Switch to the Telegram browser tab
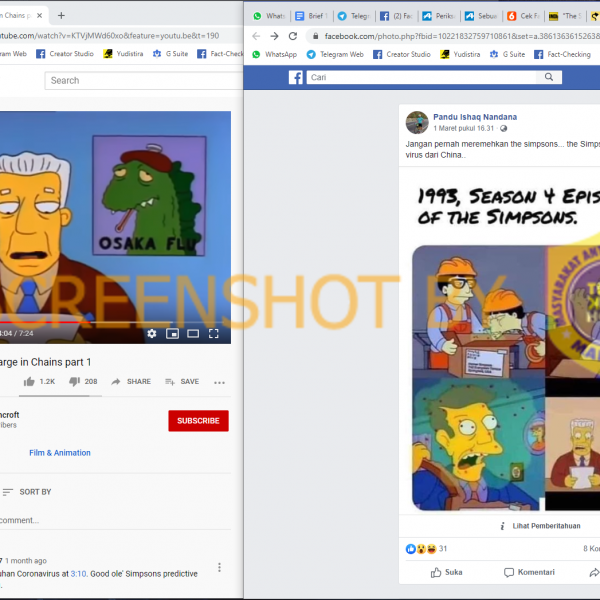 pos(354,16)
